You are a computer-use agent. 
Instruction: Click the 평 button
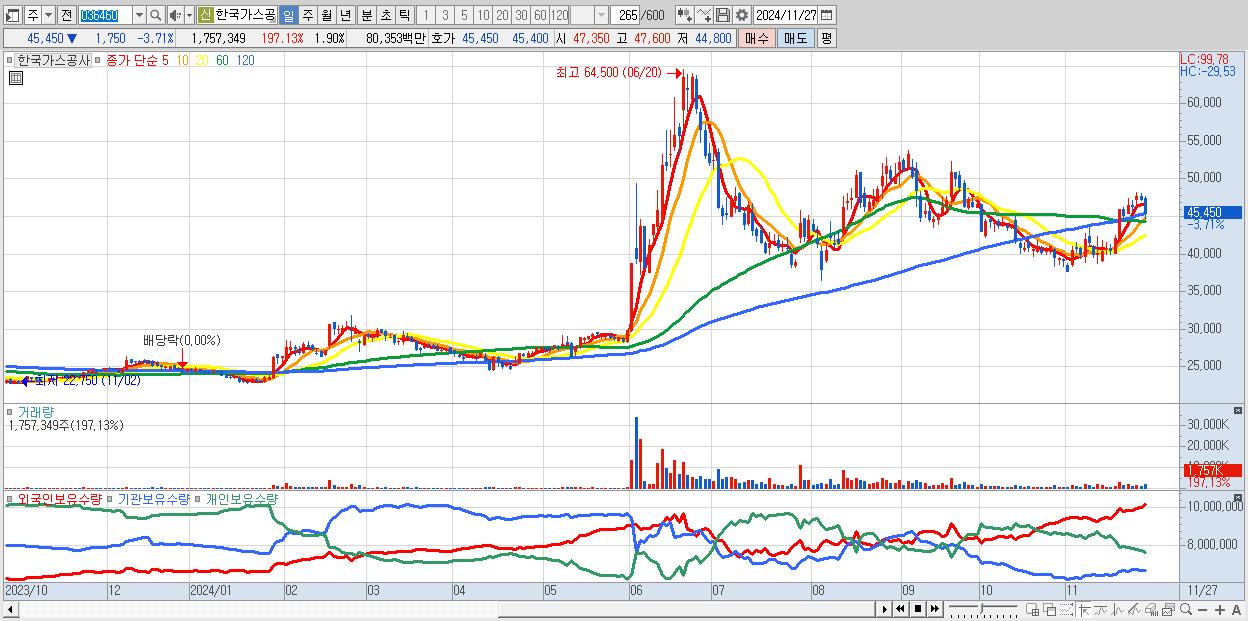point(826,38)
